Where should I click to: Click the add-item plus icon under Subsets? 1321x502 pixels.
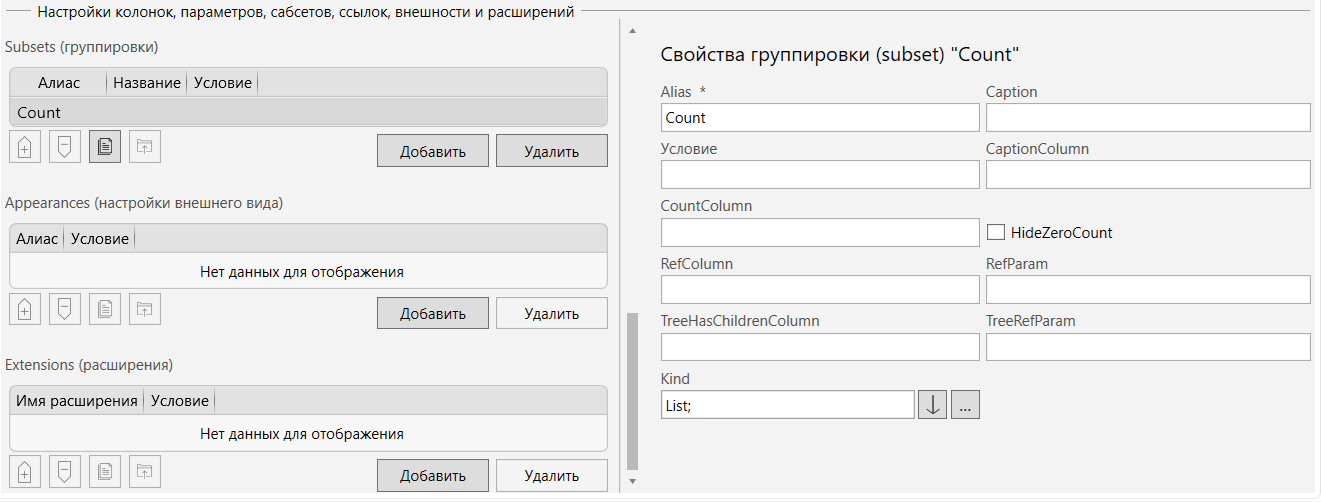coord(25,147)
